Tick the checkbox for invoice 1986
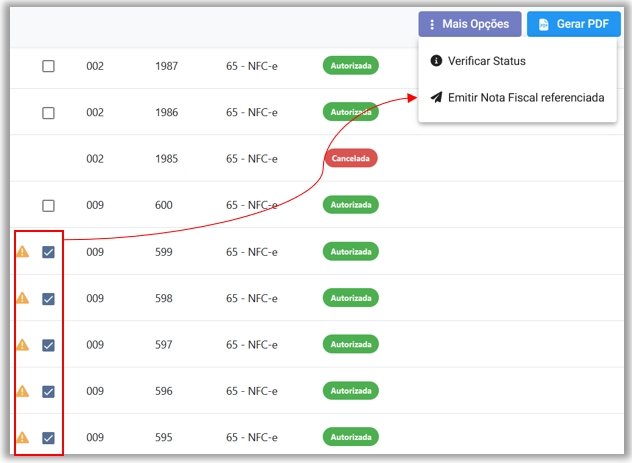This screenshot has height=463, width=632. click(x=48, y=113)
